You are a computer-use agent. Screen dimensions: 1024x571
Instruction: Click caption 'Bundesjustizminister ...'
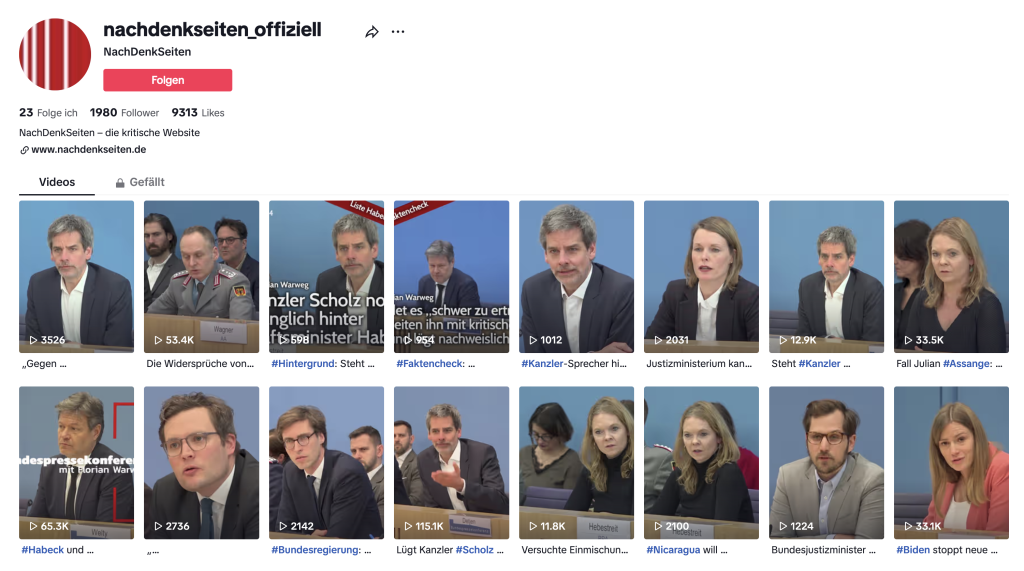(x=824, y=550)
